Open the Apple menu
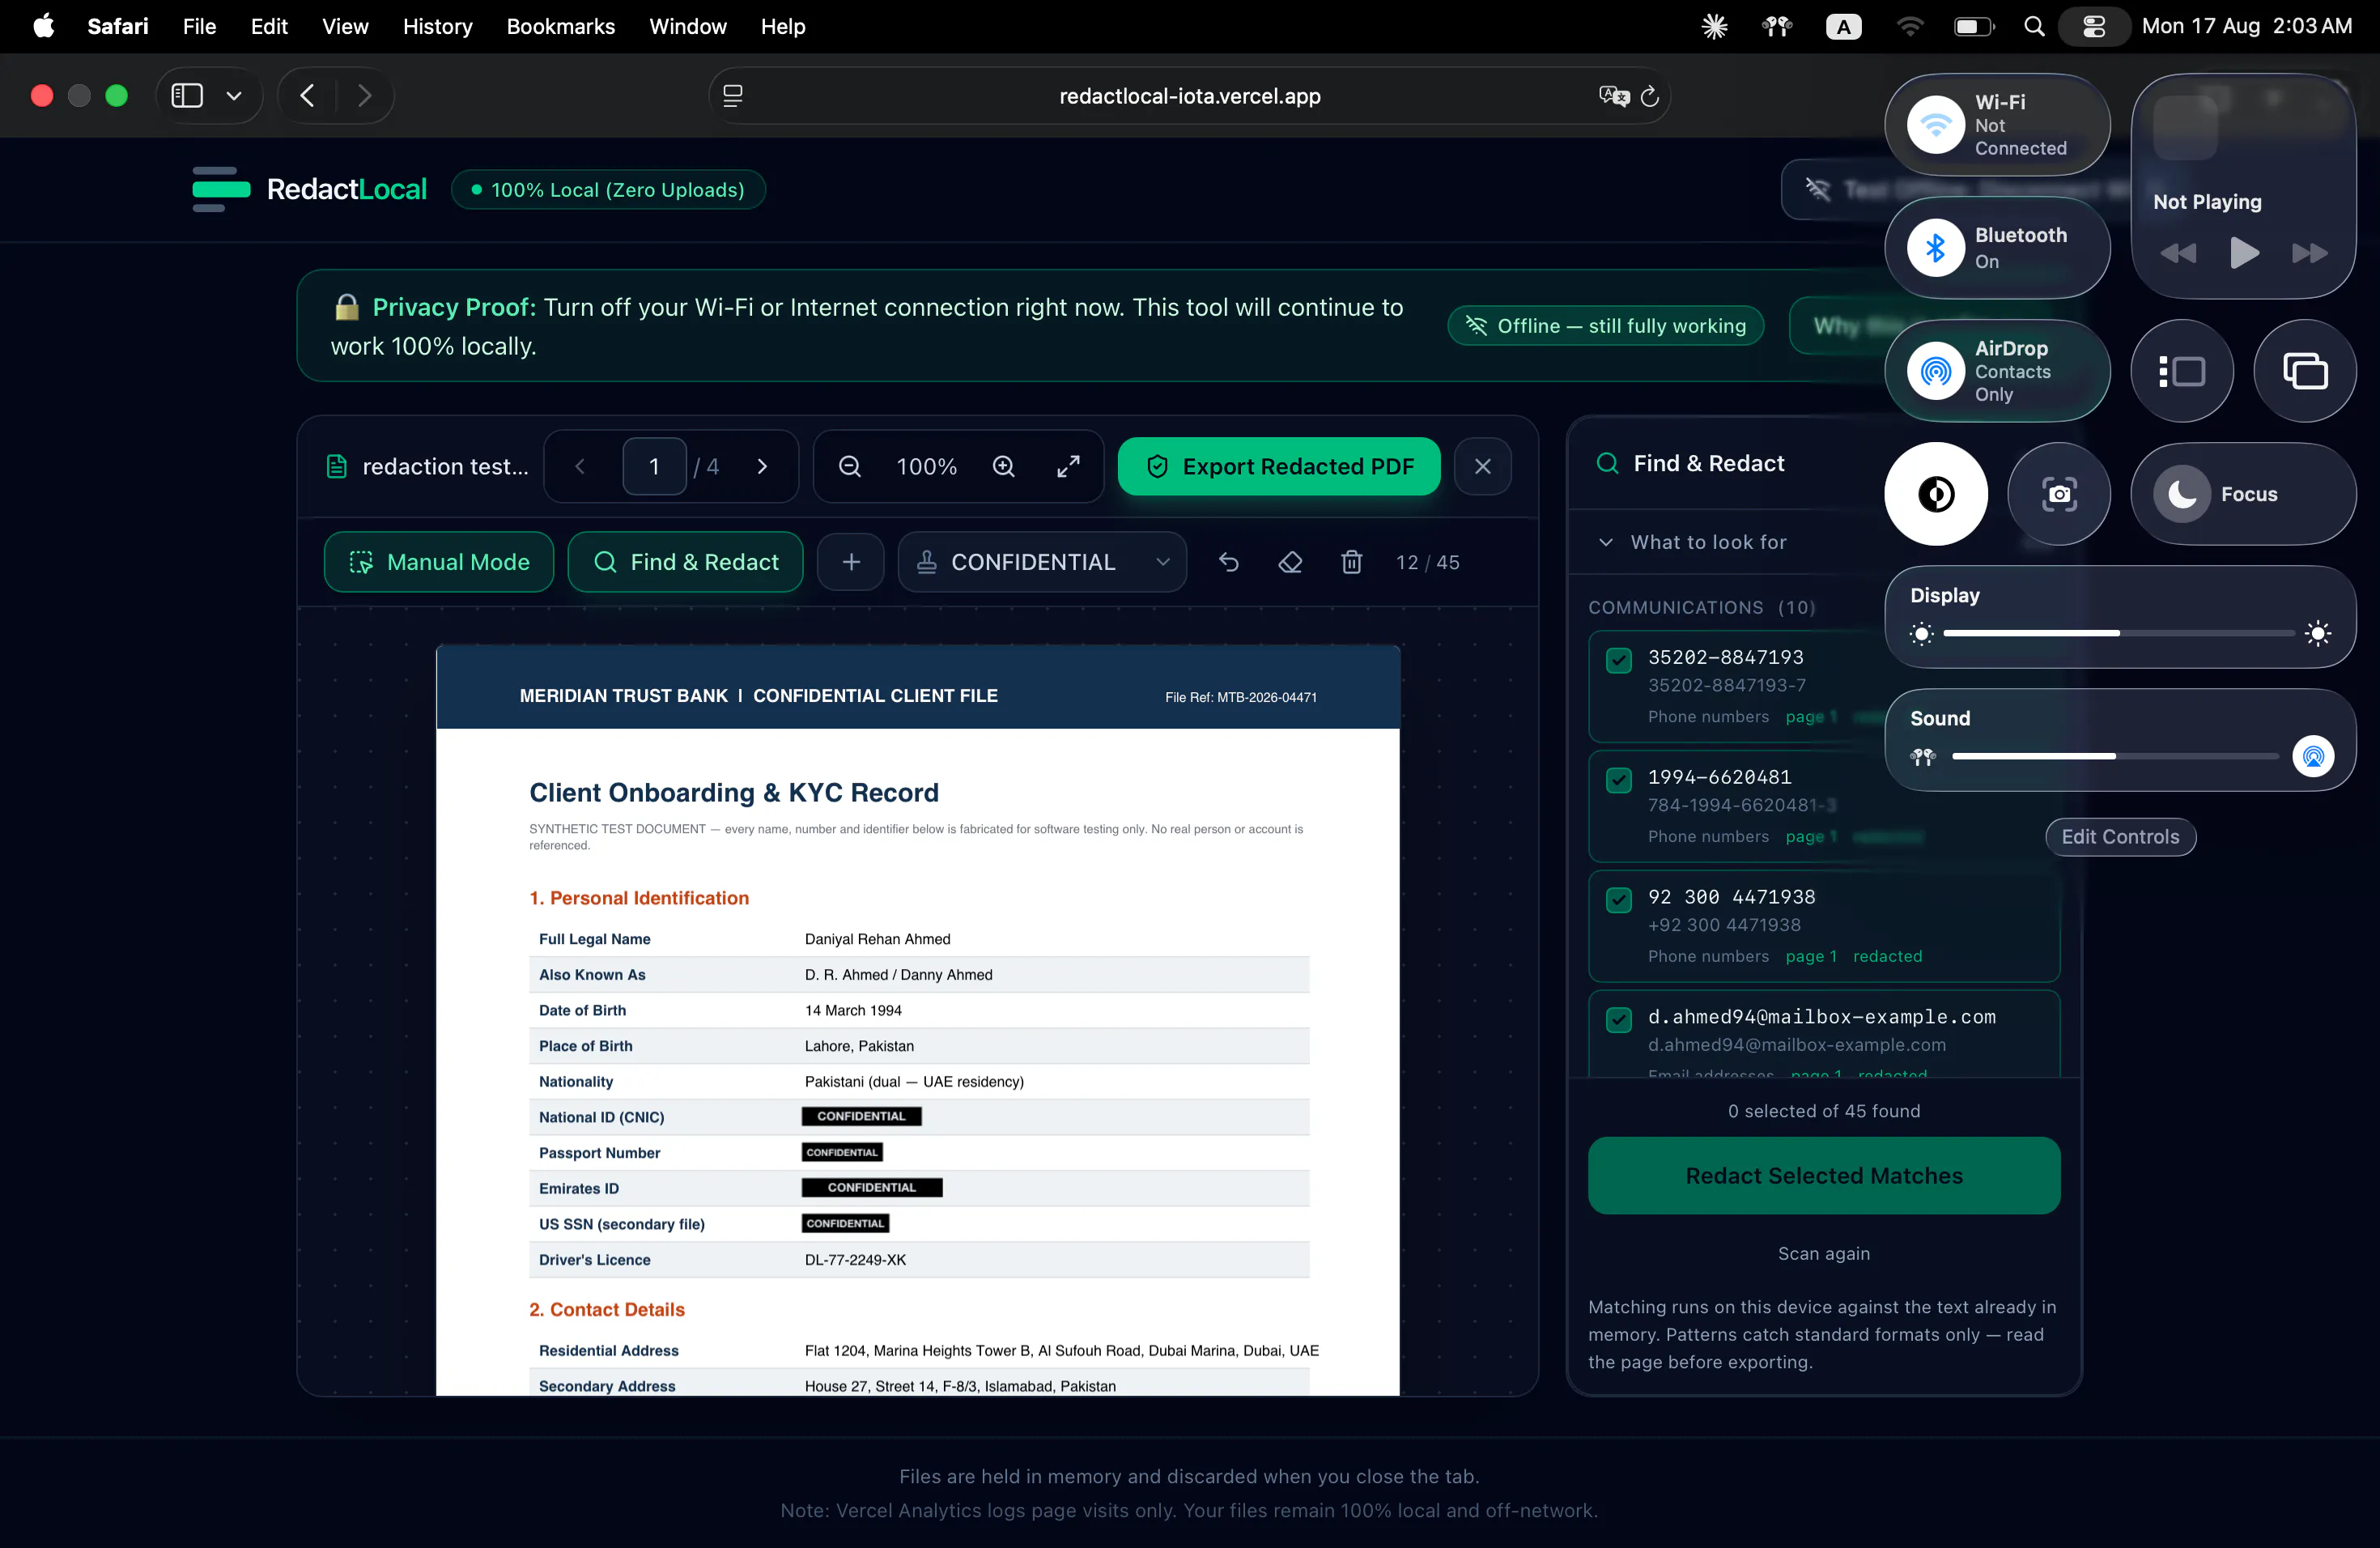This screenshot has height=1548, width=2380. (x=44, y=26)
